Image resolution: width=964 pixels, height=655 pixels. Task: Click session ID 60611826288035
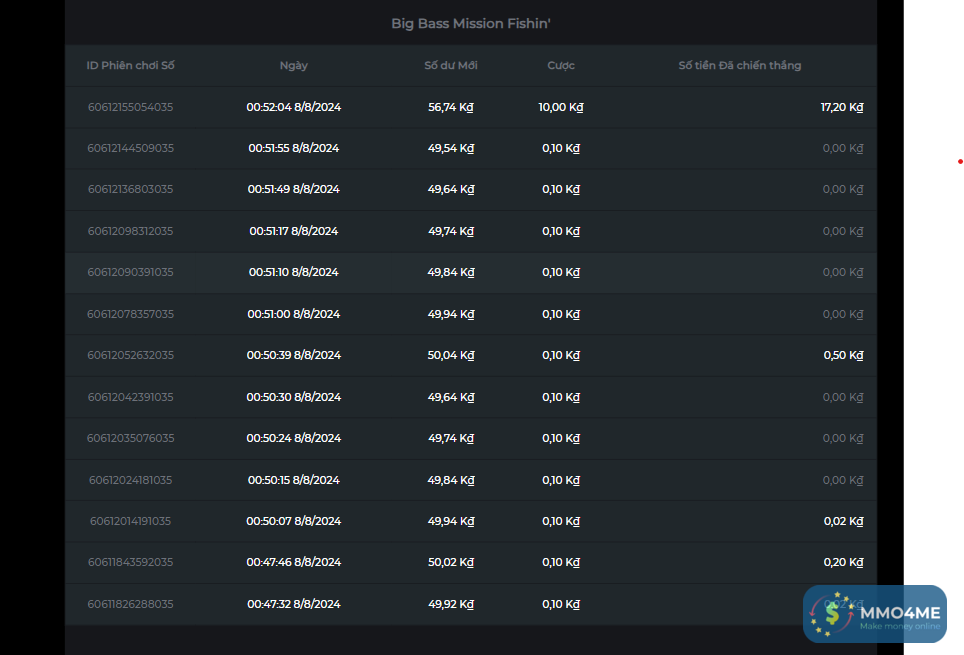coord(130,604)
